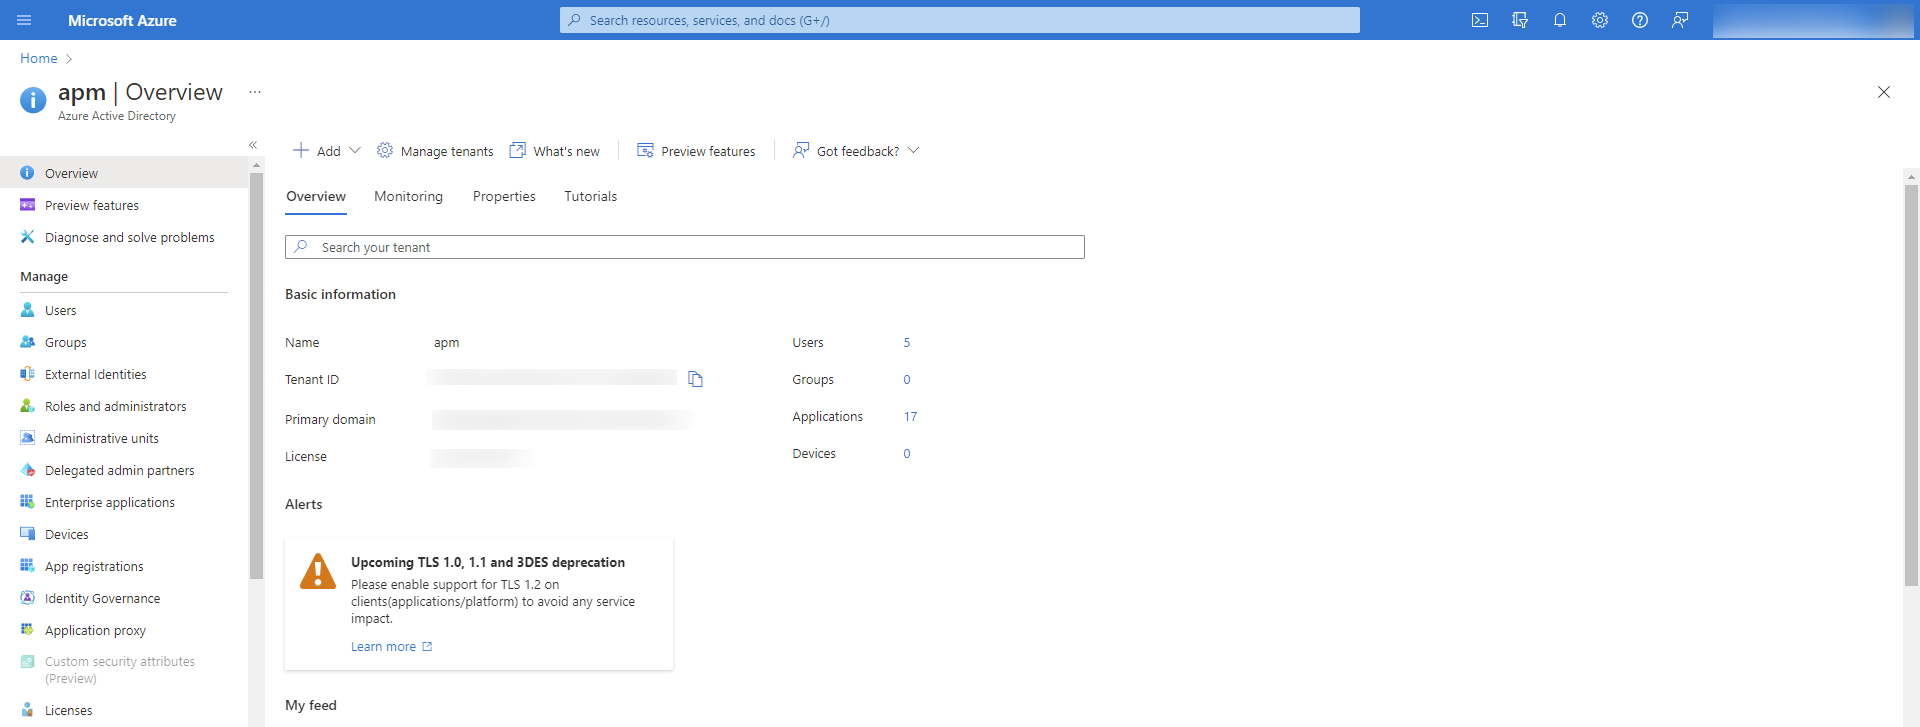Collapse the left sidebar menu

(x=253, y=145)
